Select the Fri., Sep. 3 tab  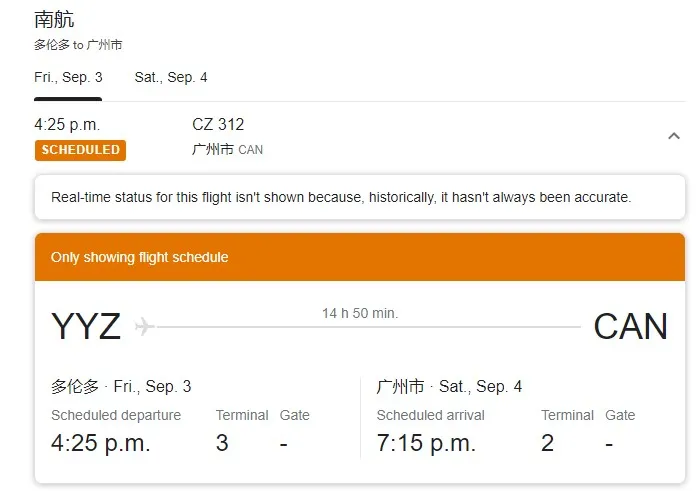click(68, 78)
